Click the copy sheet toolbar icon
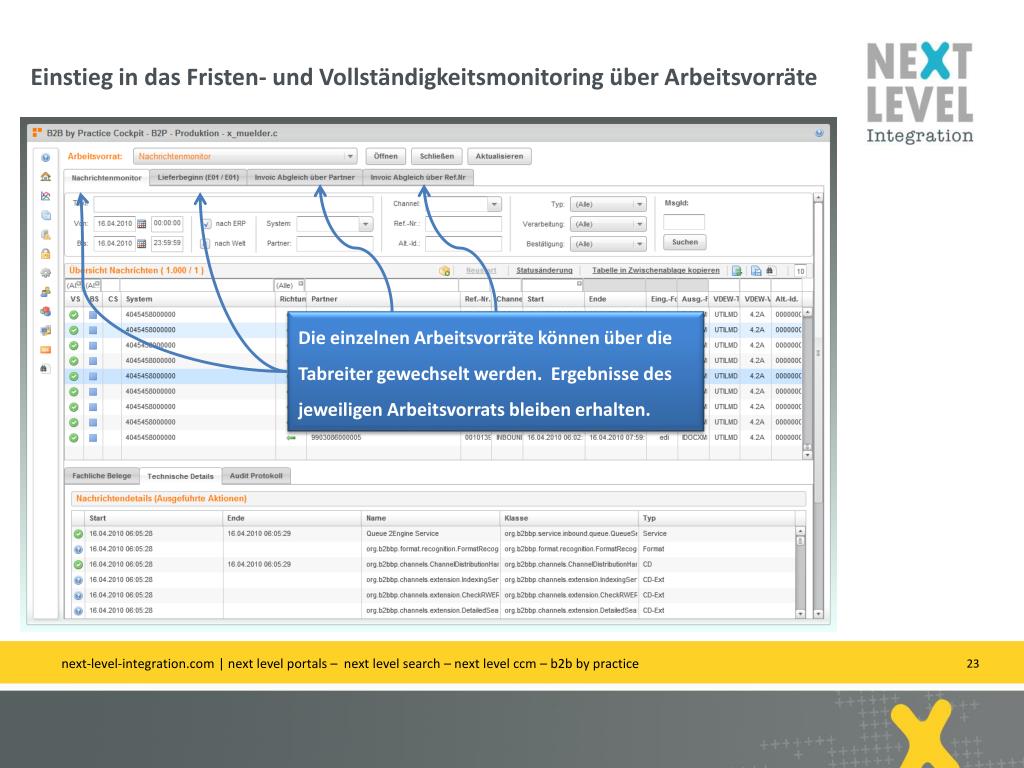This screenshot has width=1024, height=768. [756, 270]
